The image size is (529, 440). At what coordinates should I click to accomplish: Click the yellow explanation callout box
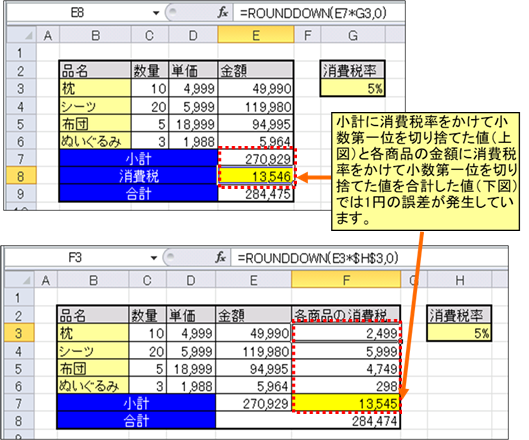[425, 171]
